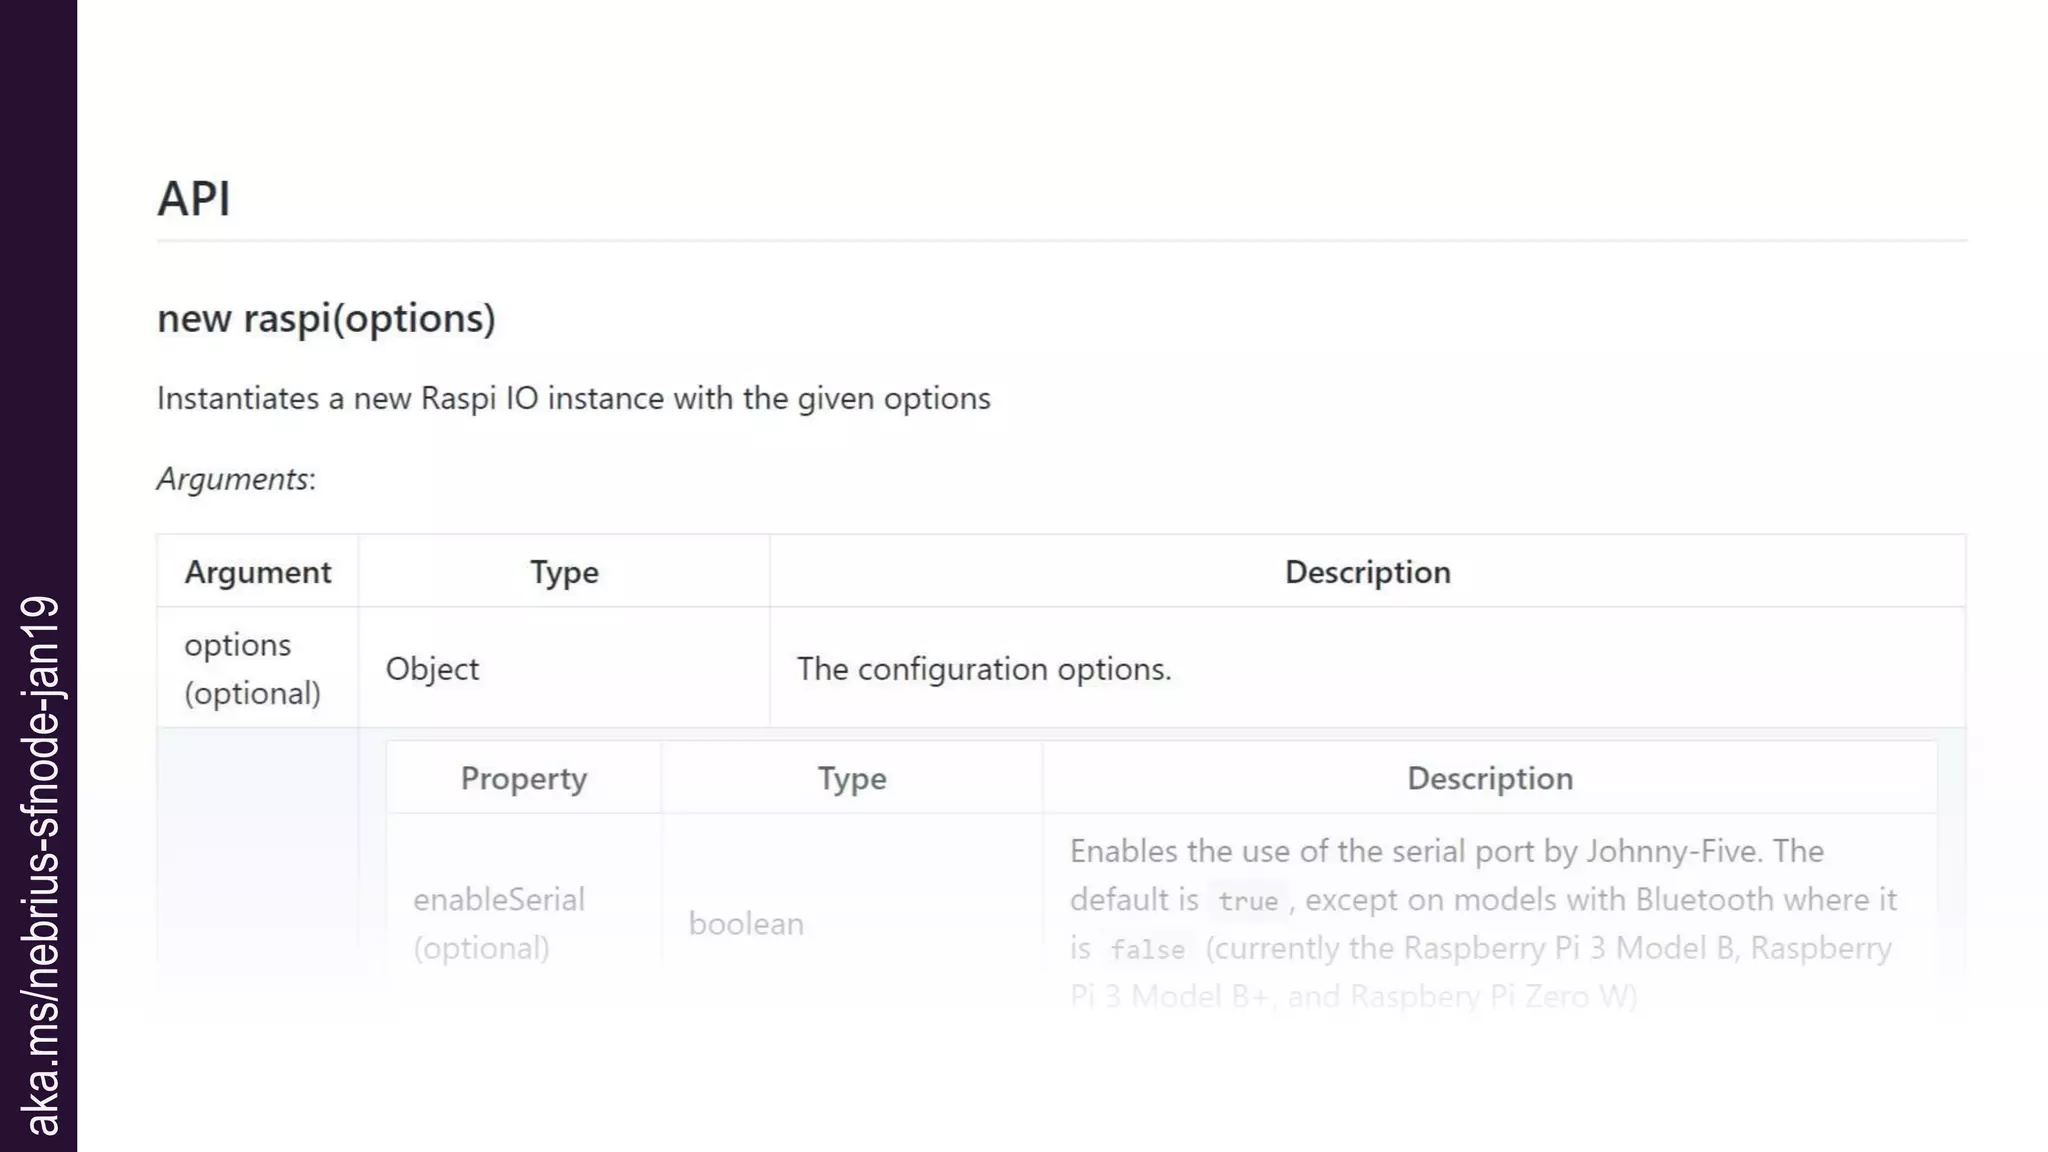Click the "Type" header next to Property
The image size is (2048, 1152).
click(852, 778)
